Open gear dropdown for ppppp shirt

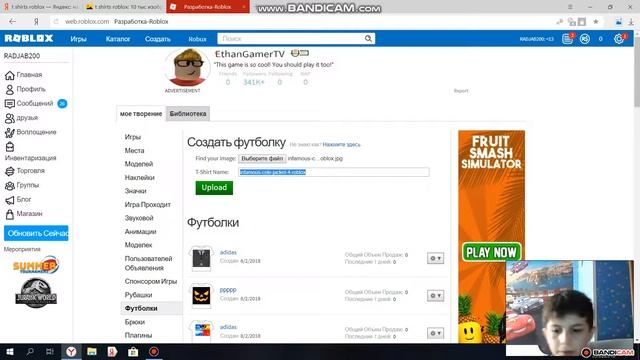436,296
